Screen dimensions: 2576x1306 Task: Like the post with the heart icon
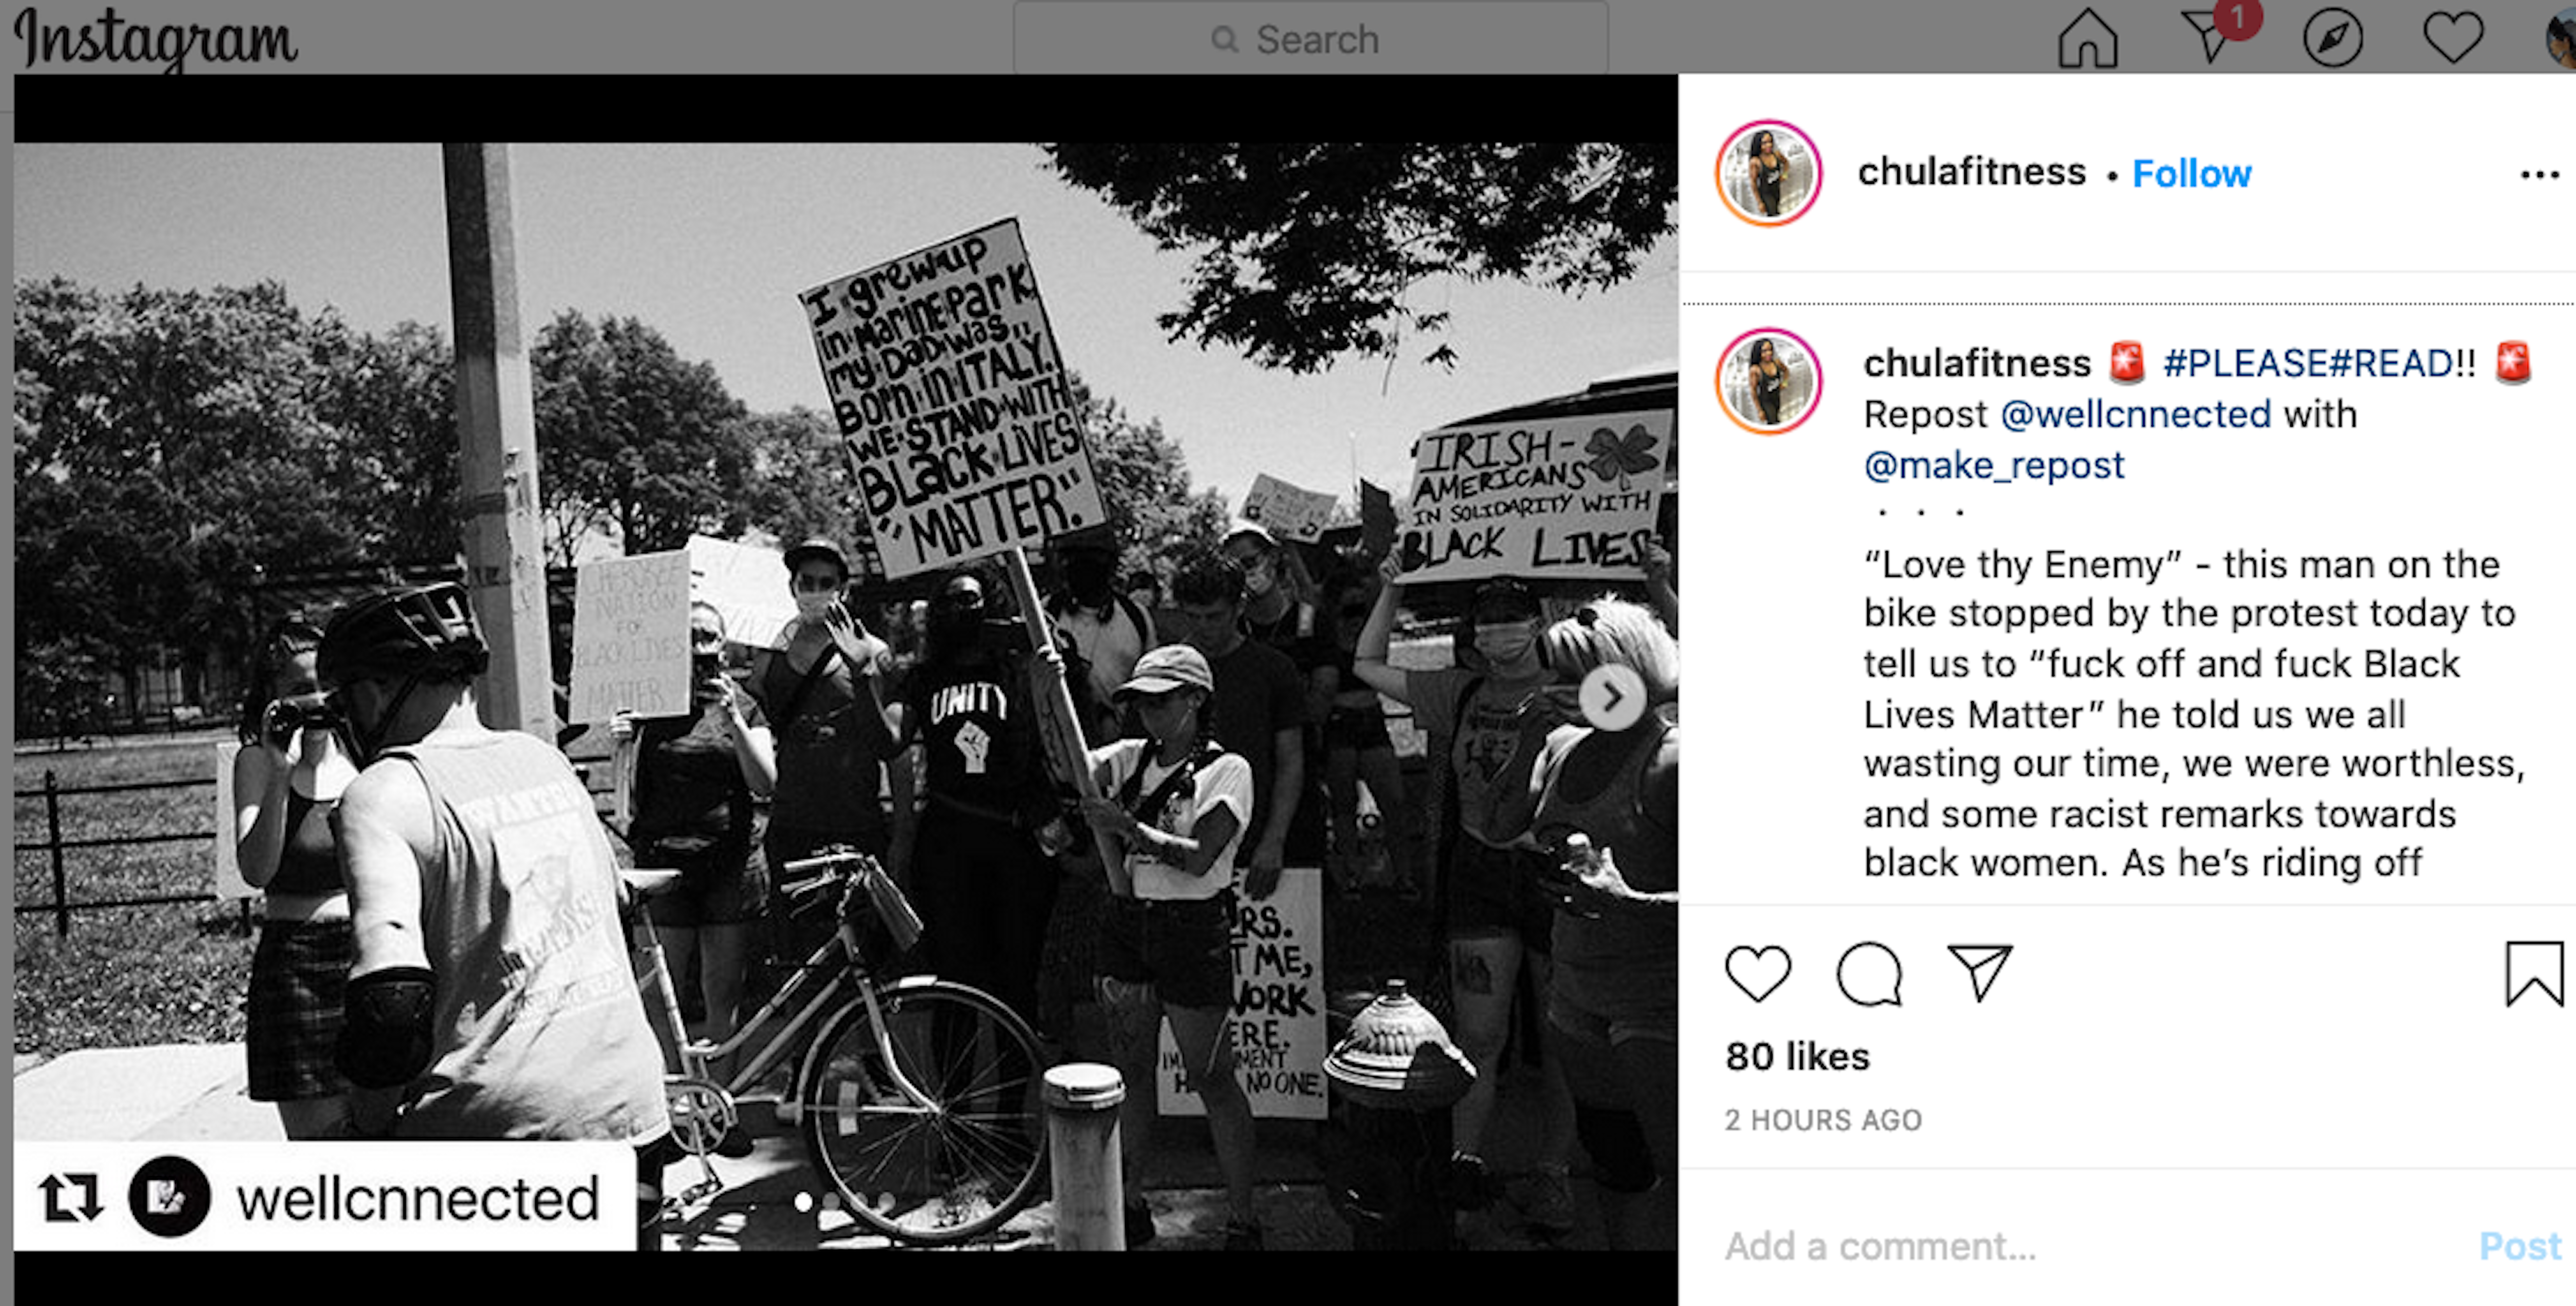coord(1757,973)
